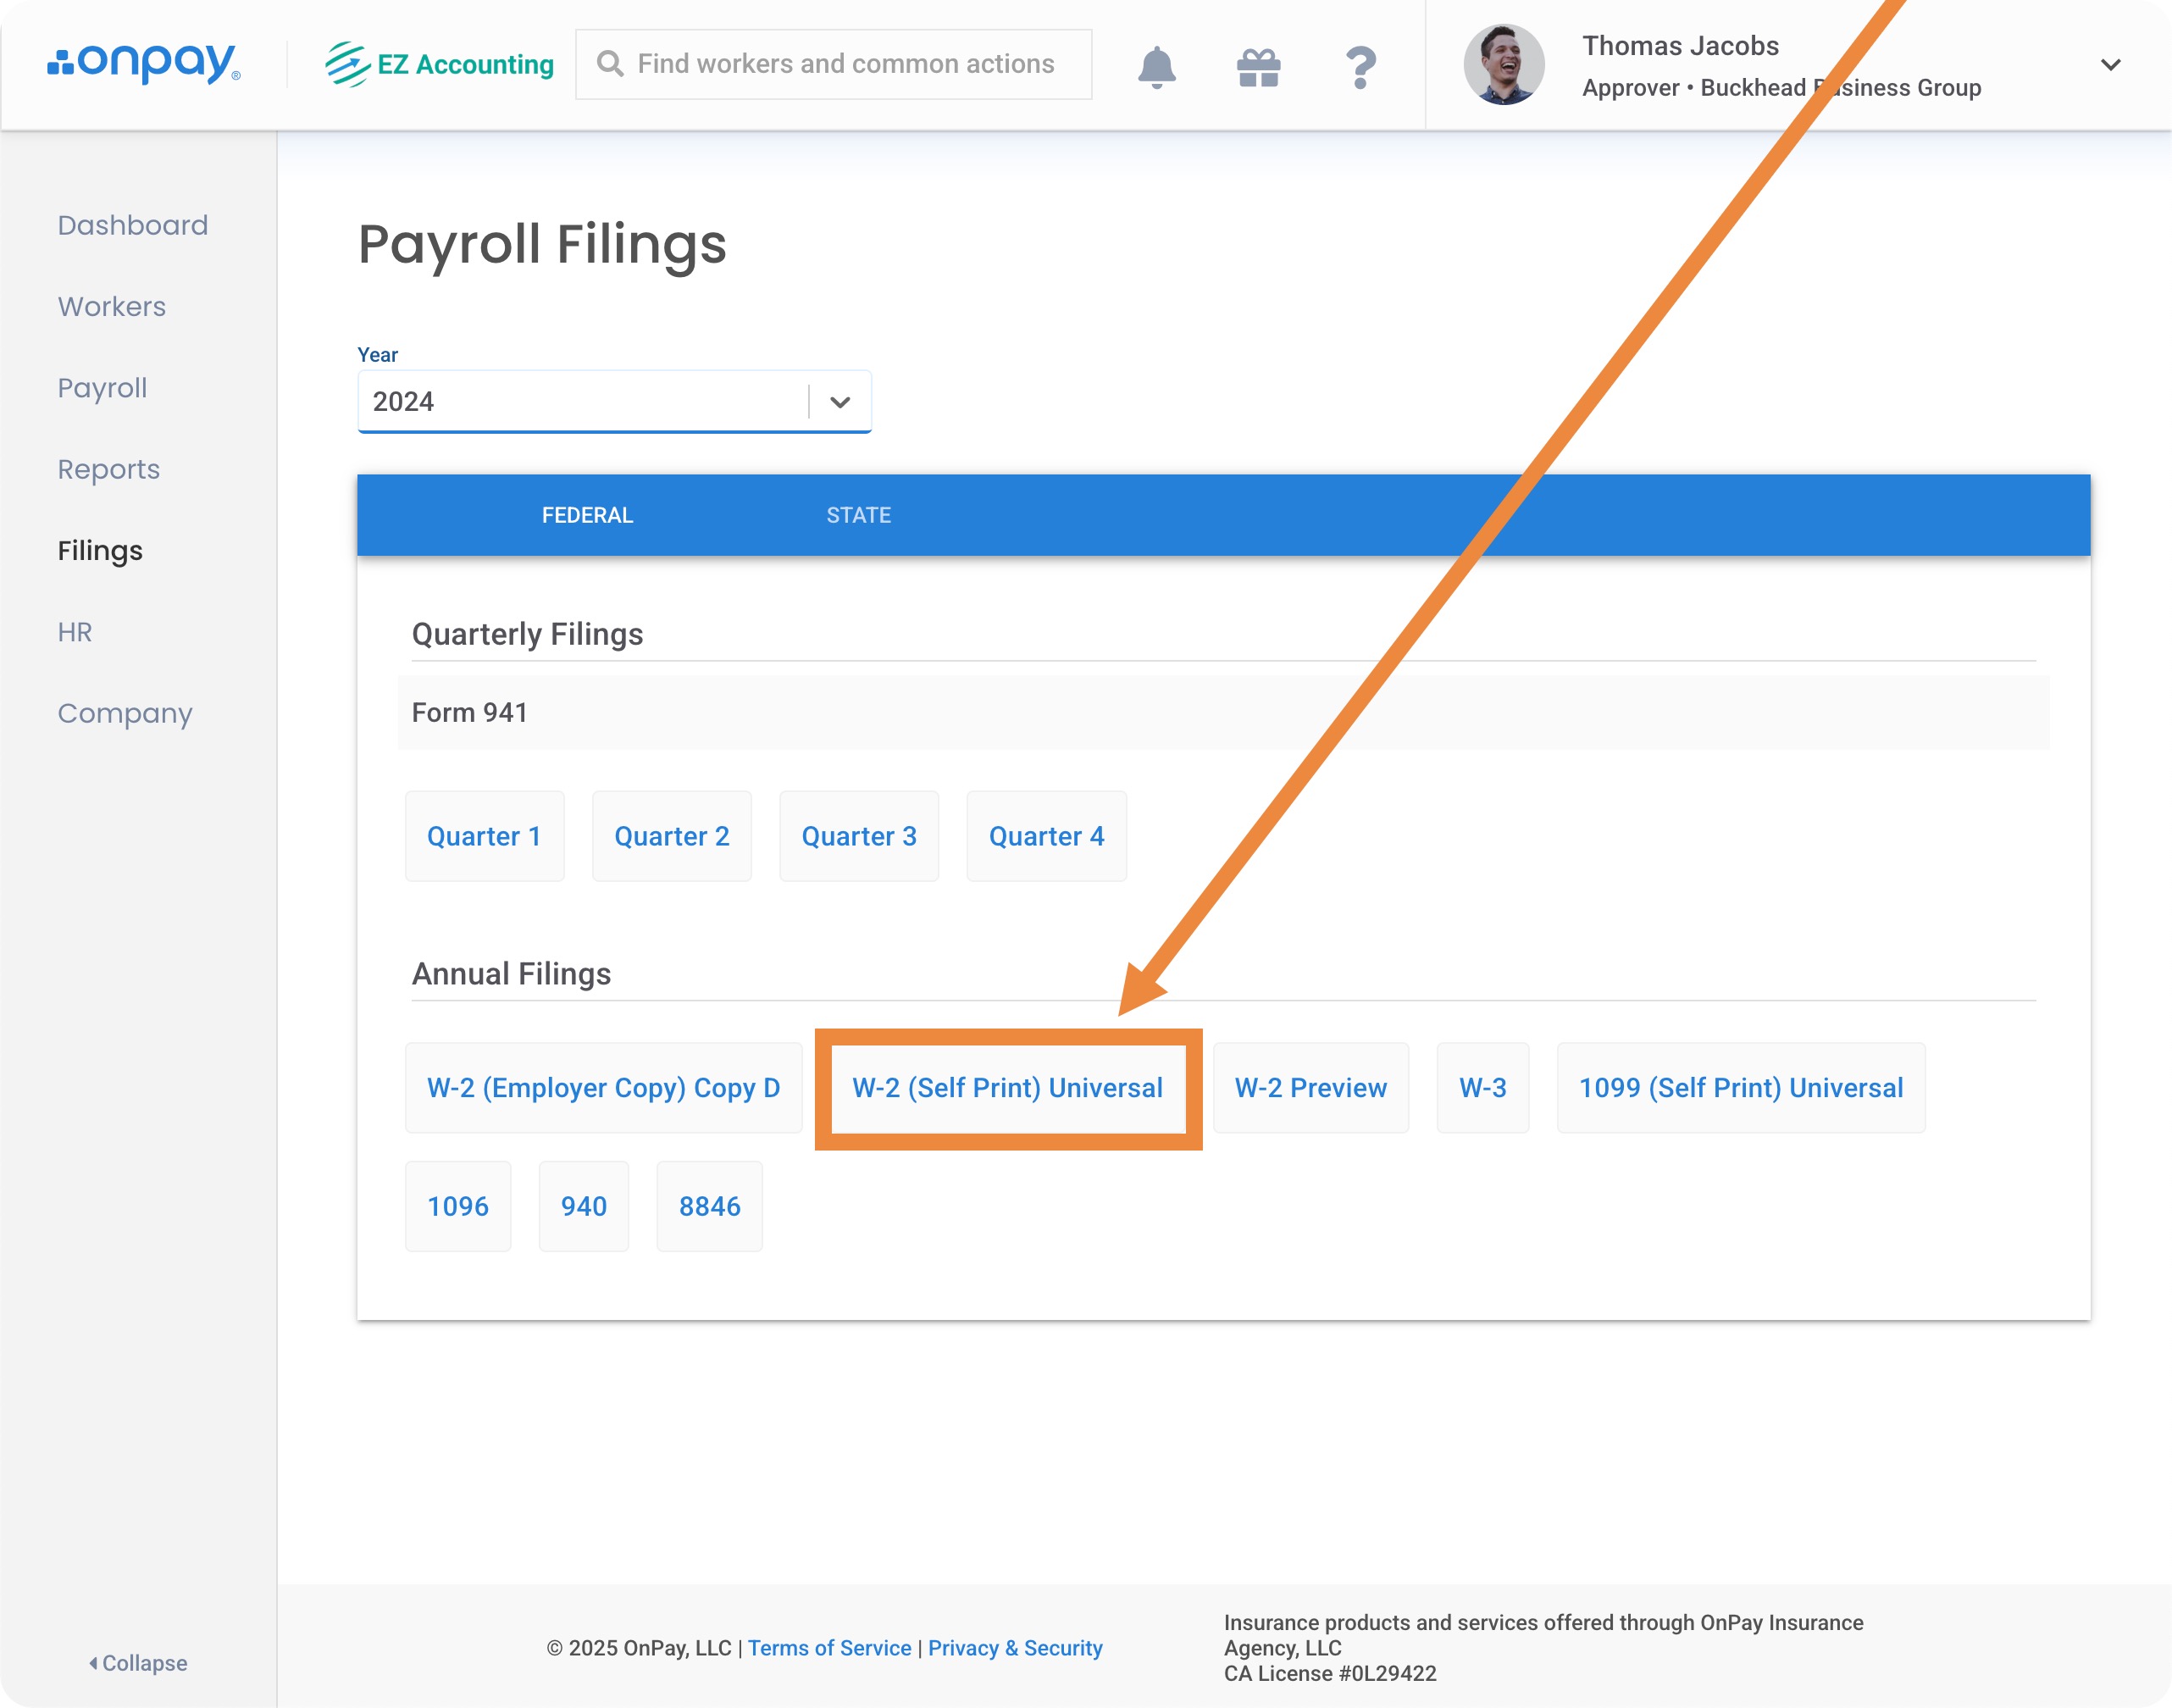
Task: Collapse the left sidebar
Action: click(138, 1662)
